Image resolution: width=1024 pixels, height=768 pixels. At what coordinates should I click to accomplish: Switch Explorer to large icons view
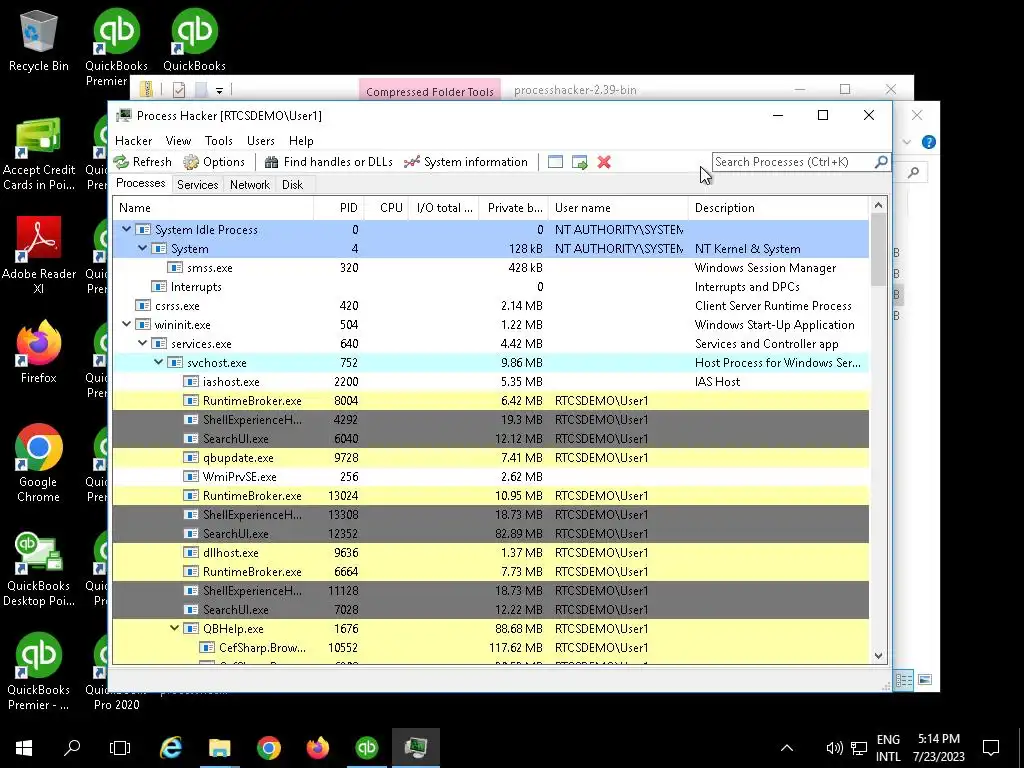[925, 680]
